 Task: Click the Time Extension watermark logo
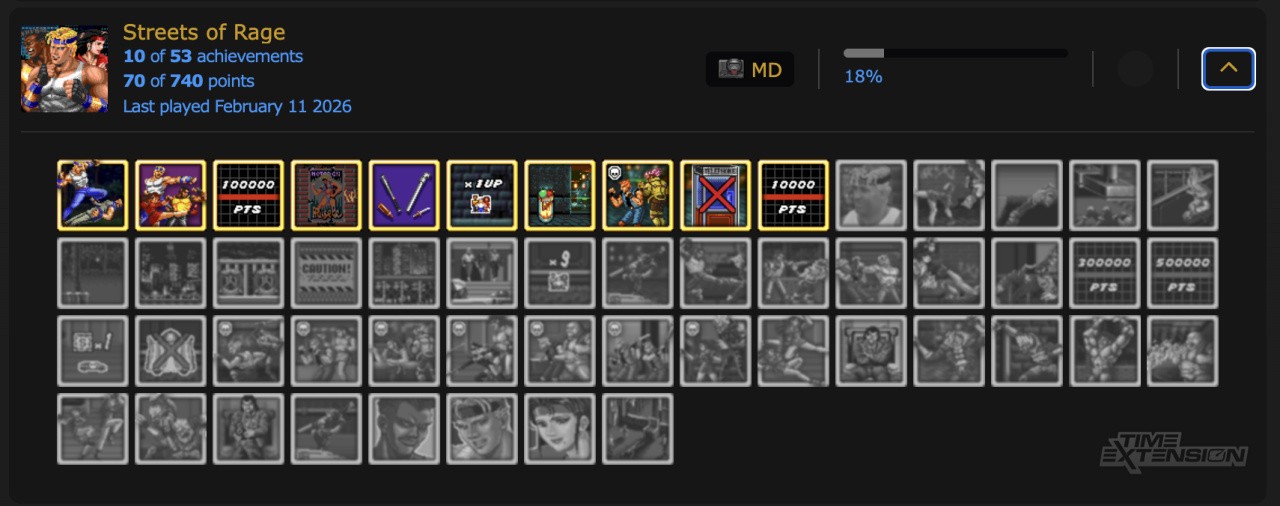click(1174, 452)
